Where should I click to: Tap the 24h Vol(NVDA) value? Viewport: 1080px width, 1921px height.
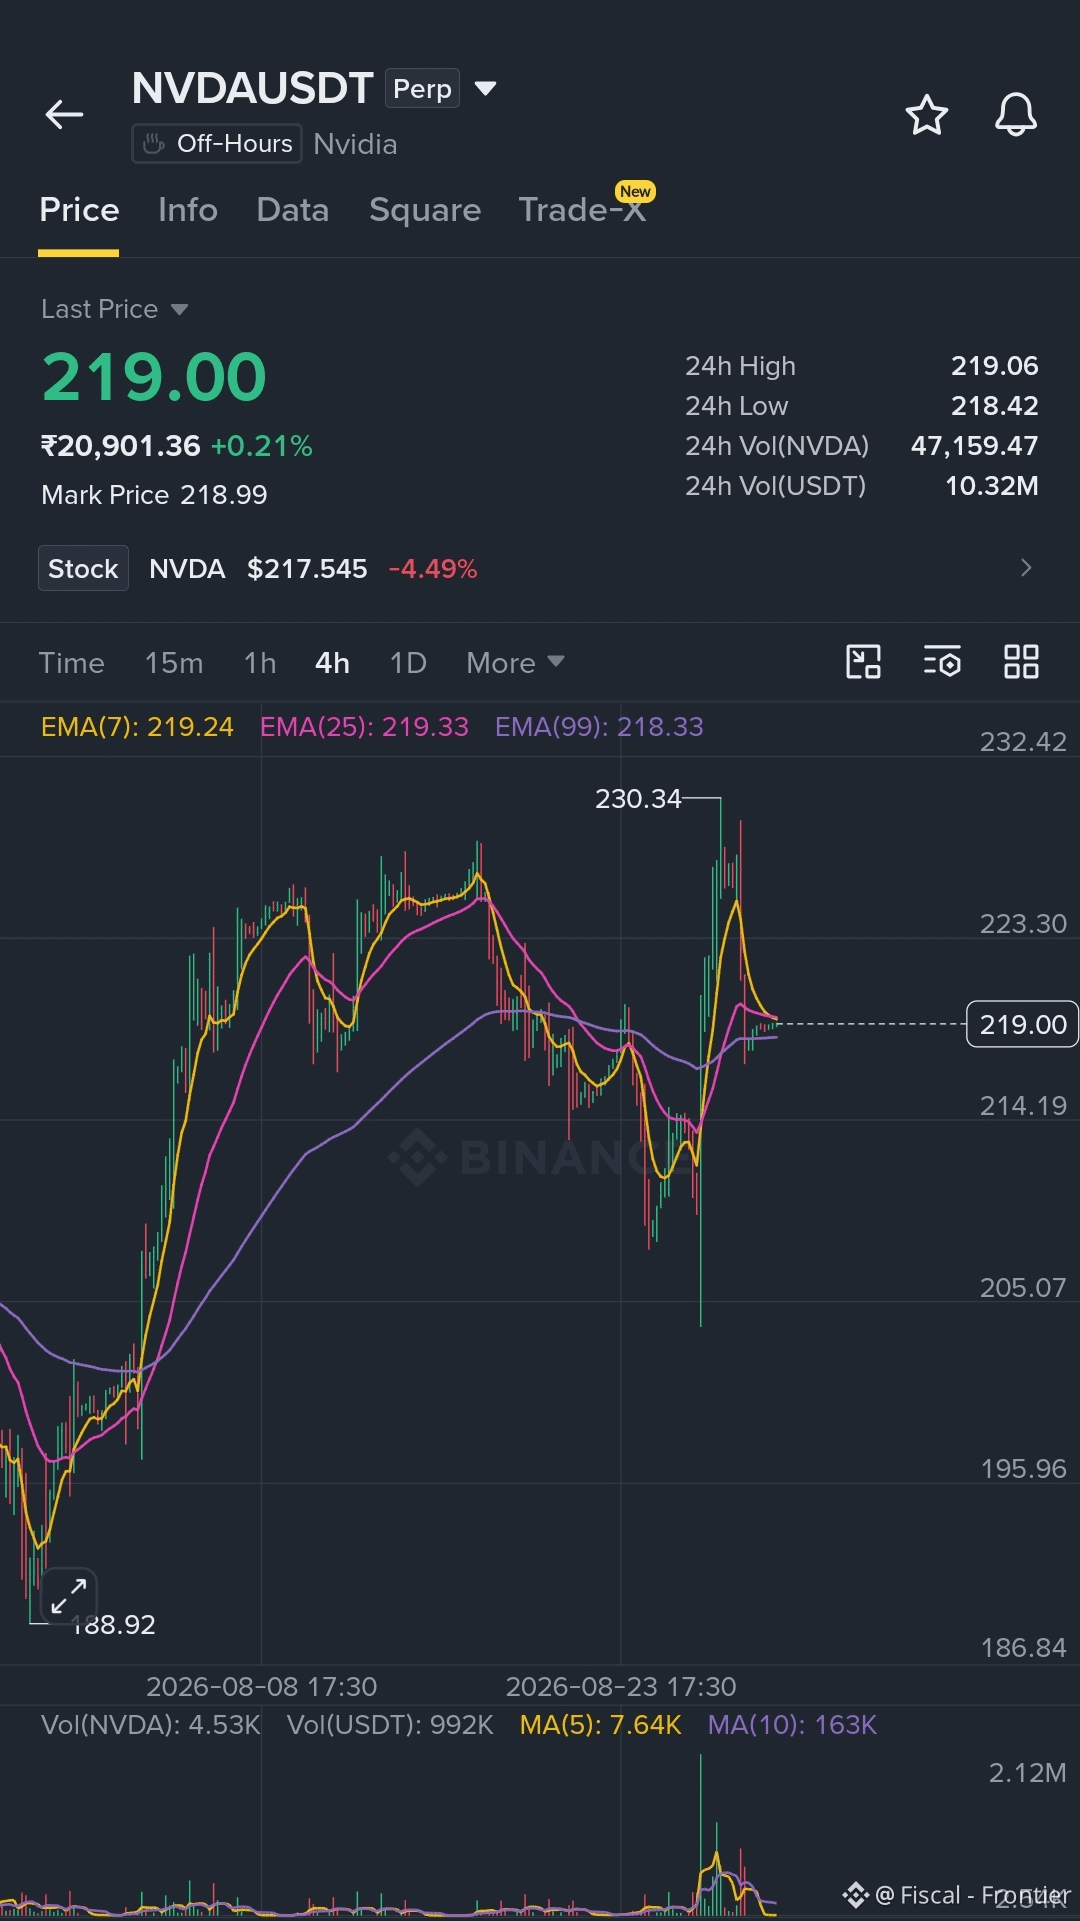coord(974,446)
